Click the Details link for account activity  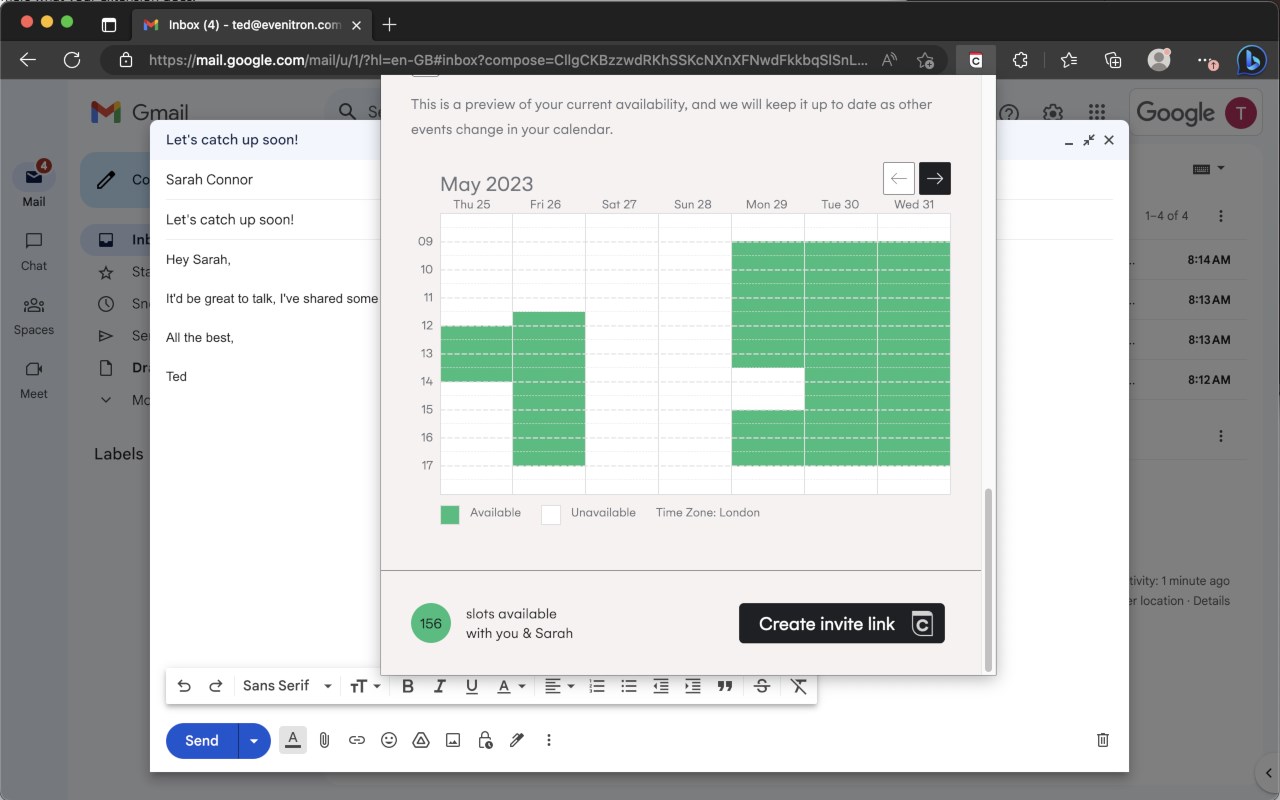pyautogui.click(x=1211, y=601)
